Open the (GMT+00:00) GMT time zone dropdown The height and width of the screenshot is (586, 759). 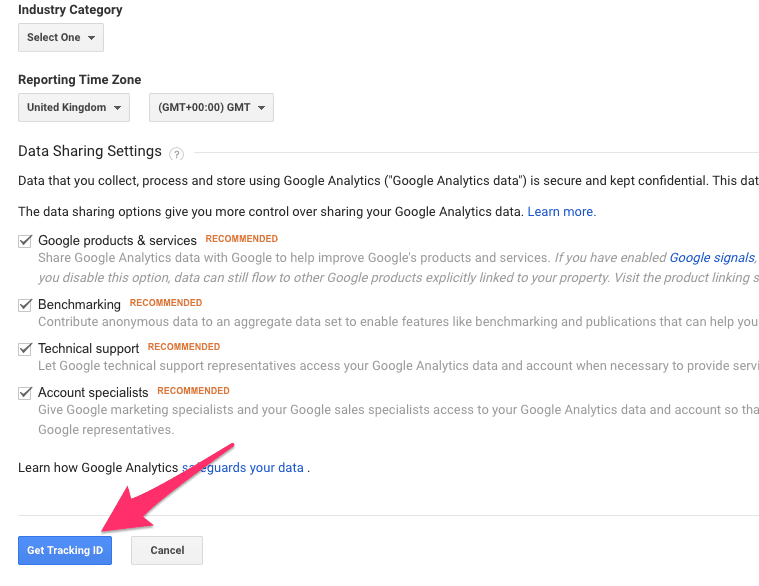[x=211, y=108]
